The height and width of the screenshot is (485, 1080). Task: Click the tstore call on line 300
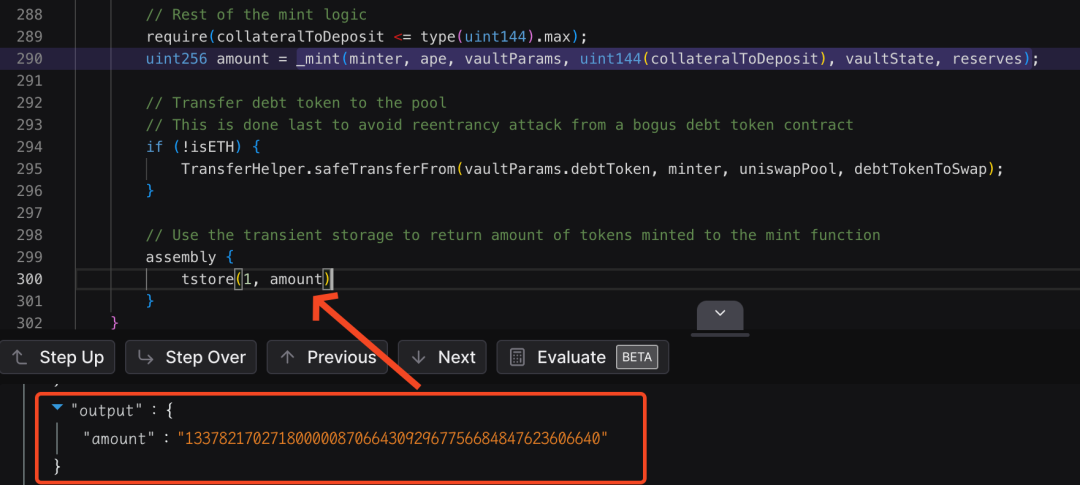pos(206,279)
